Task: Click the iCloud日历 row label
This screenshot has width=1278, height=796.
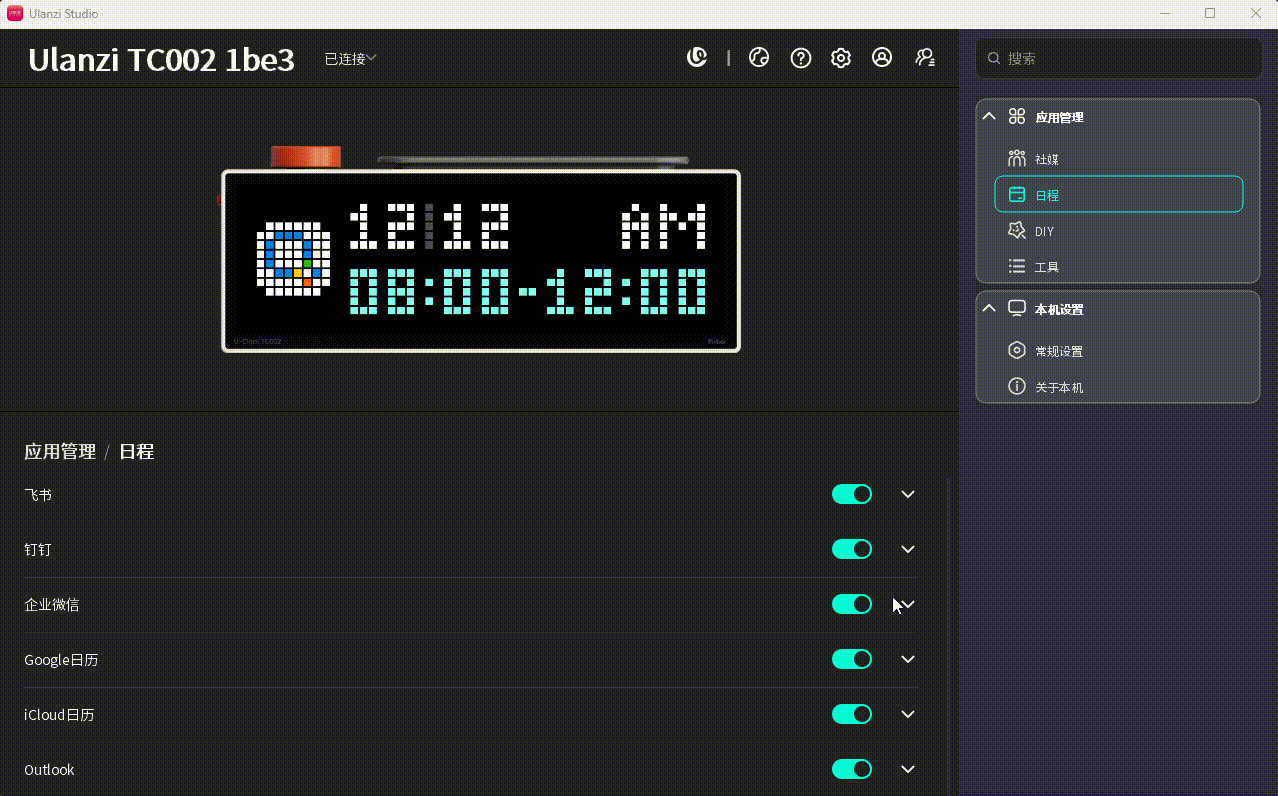Action: pos(59,714)
